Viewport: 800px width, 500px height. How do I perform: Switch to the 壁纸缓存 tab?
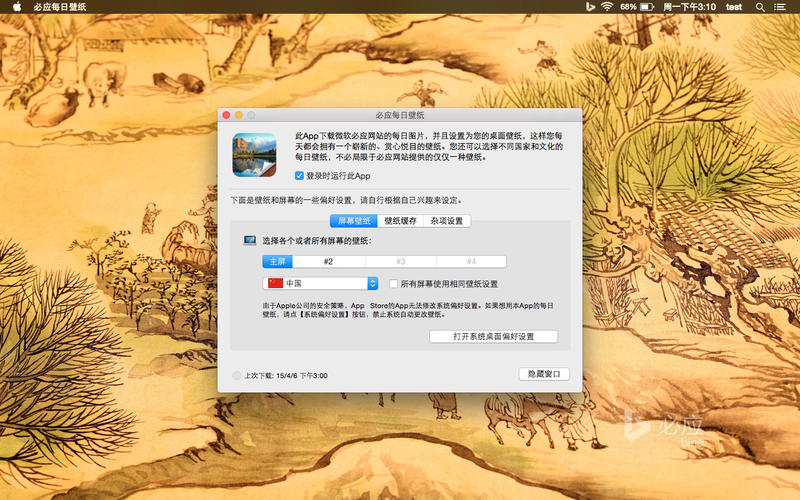coord(401,221)
